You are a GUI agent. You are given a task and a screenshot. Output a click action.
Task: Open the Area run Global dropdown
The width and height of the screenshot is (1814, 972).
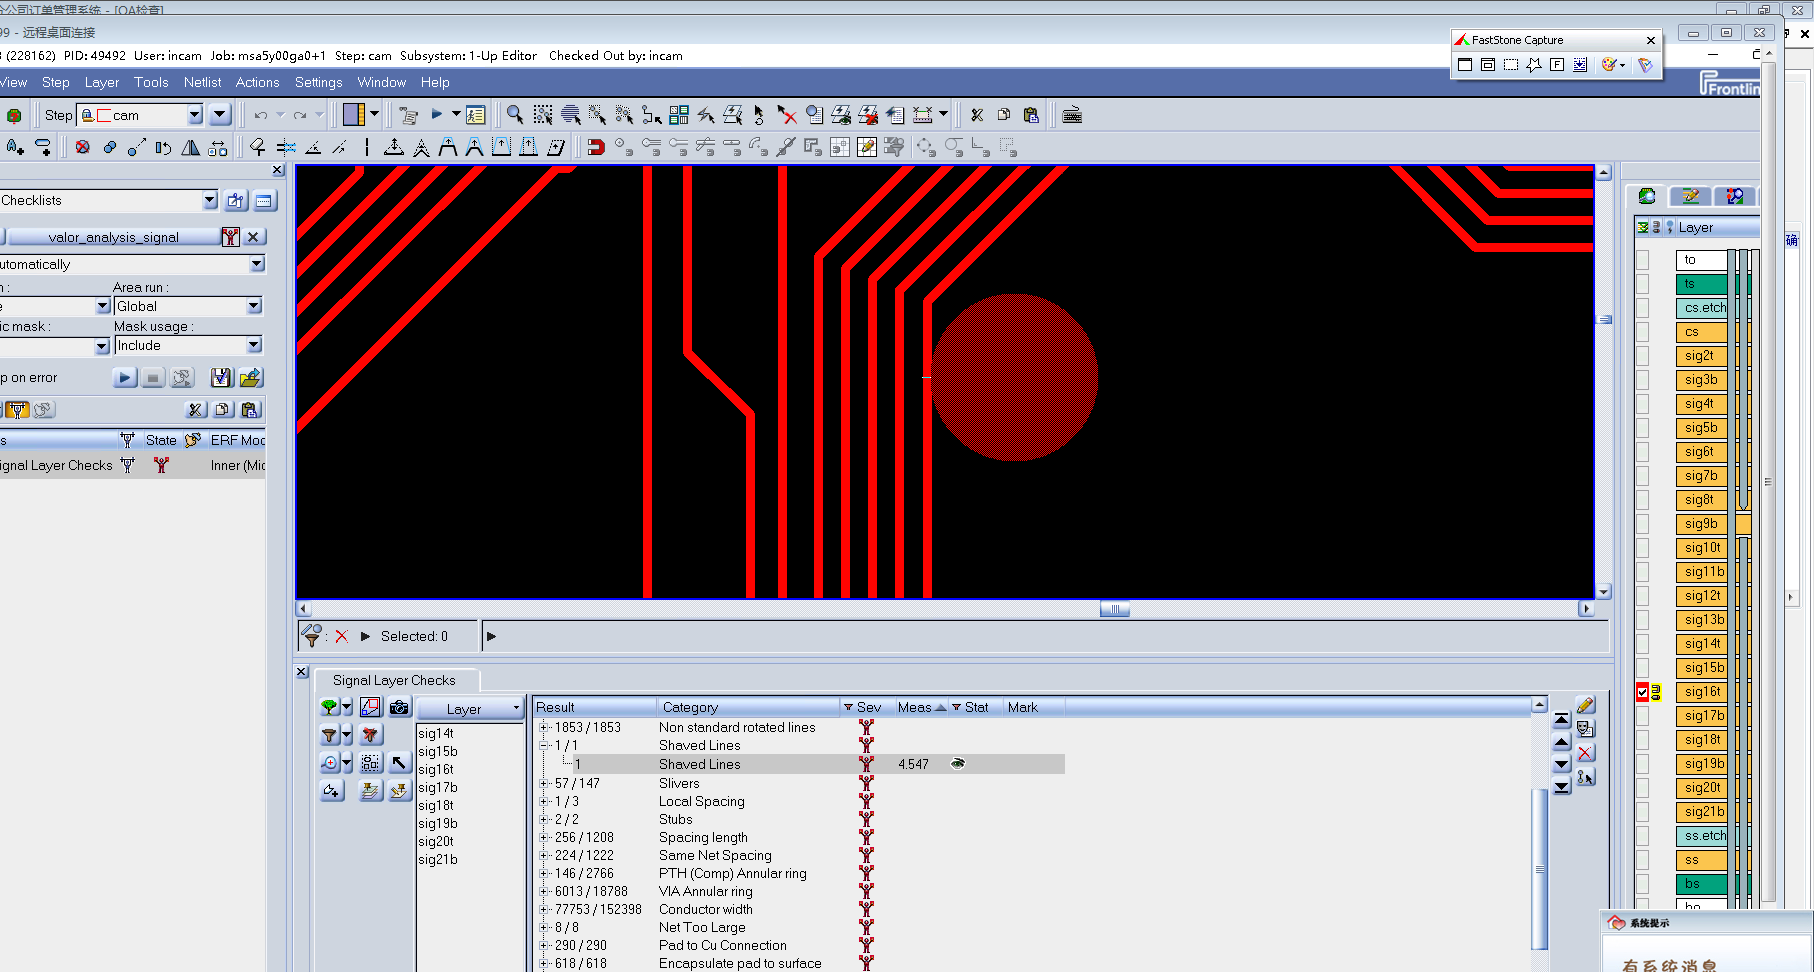(254, 306)
